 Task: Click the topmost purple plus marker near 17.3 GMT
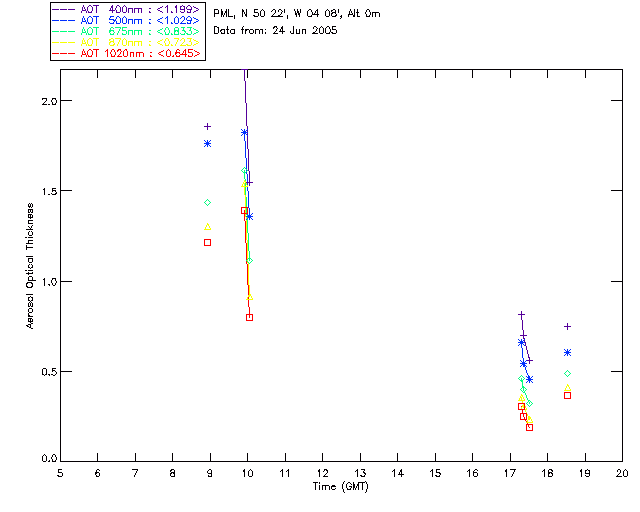(521, 315)
